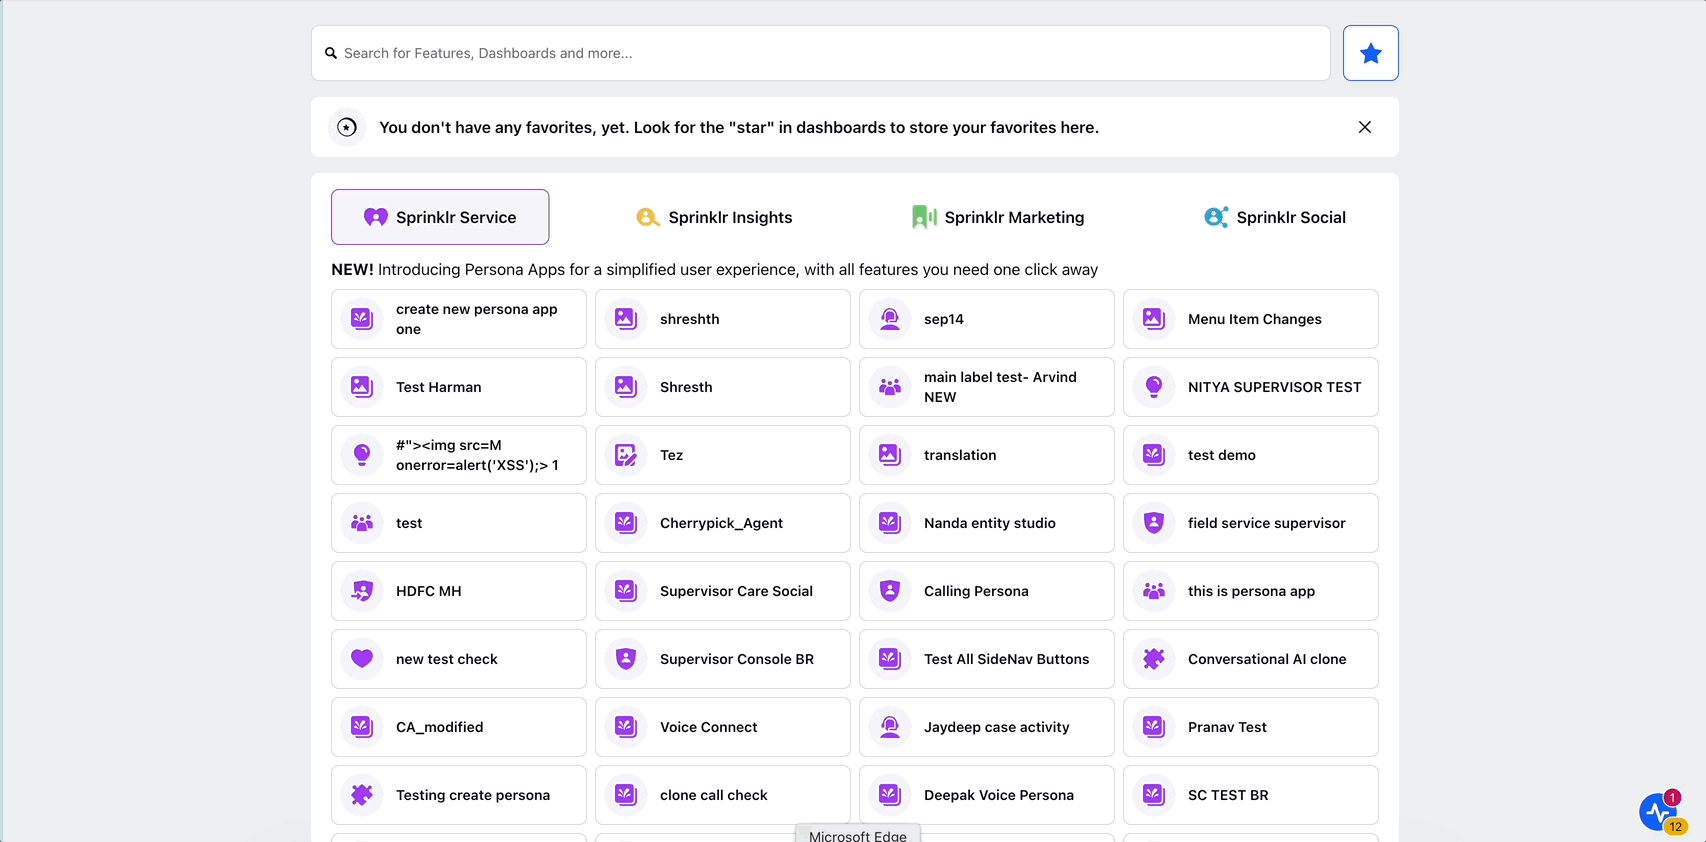Screen dimensions: 1706x842
Task: Click the Tez edit-image icon
Action: [626, 455]
